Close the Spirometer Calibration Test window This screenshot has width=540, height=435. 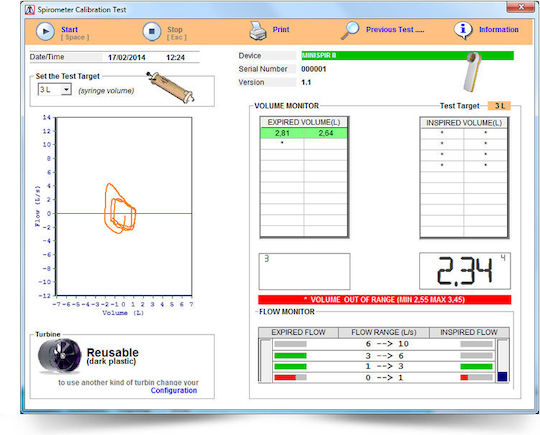[x=520, y=7]
